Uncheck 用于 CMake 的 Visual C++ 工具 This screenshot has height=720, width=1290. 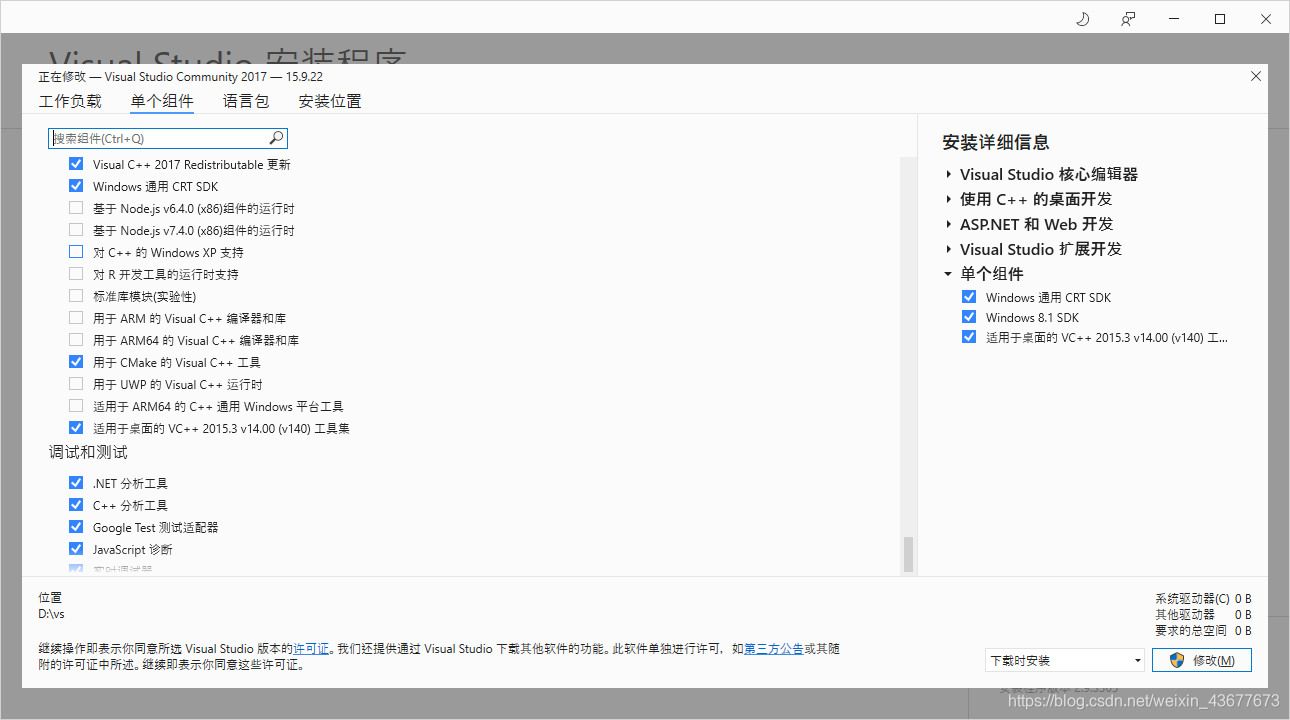[x=76, y=362]
